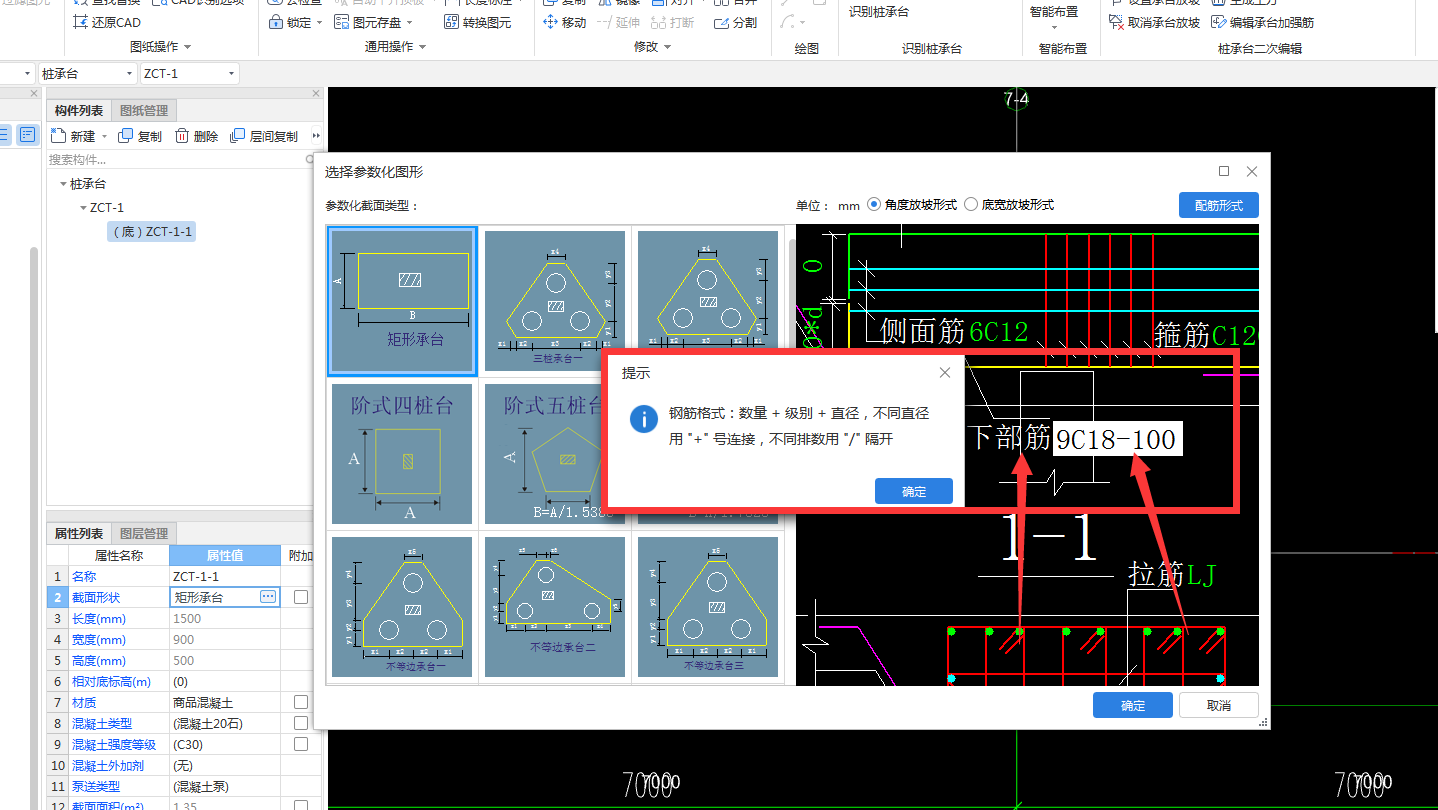The height and width of the screenshot is (810, 1438).
Task: Click the arc drawing tool icon
Action: click(788, 22)
